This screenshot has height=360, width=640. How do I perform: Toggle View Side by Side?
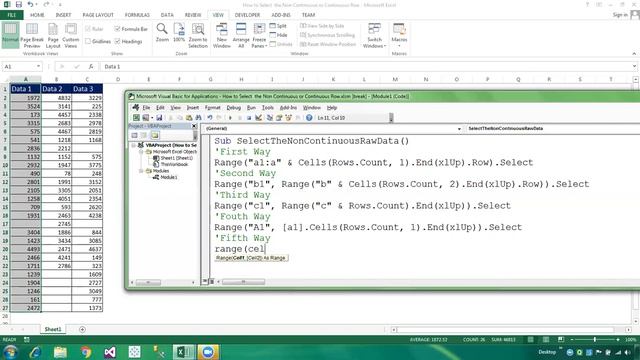(322, 26)
